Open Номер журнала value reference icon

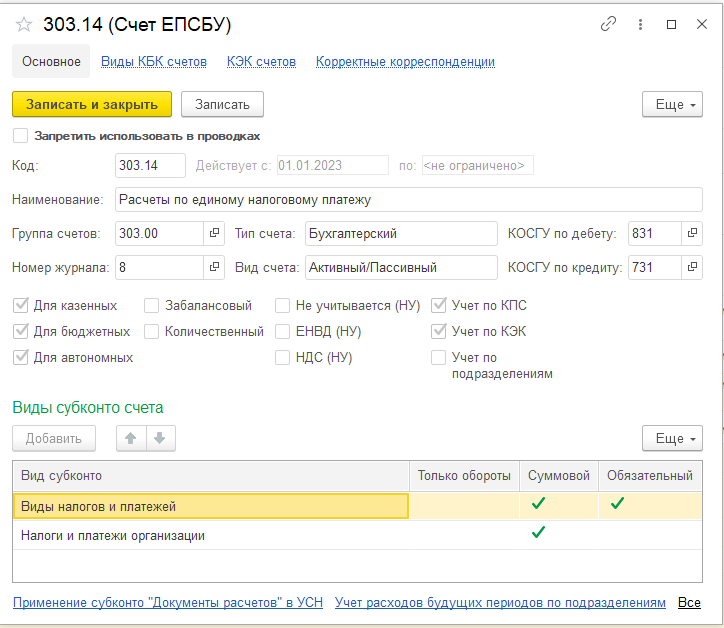point(214,267)
